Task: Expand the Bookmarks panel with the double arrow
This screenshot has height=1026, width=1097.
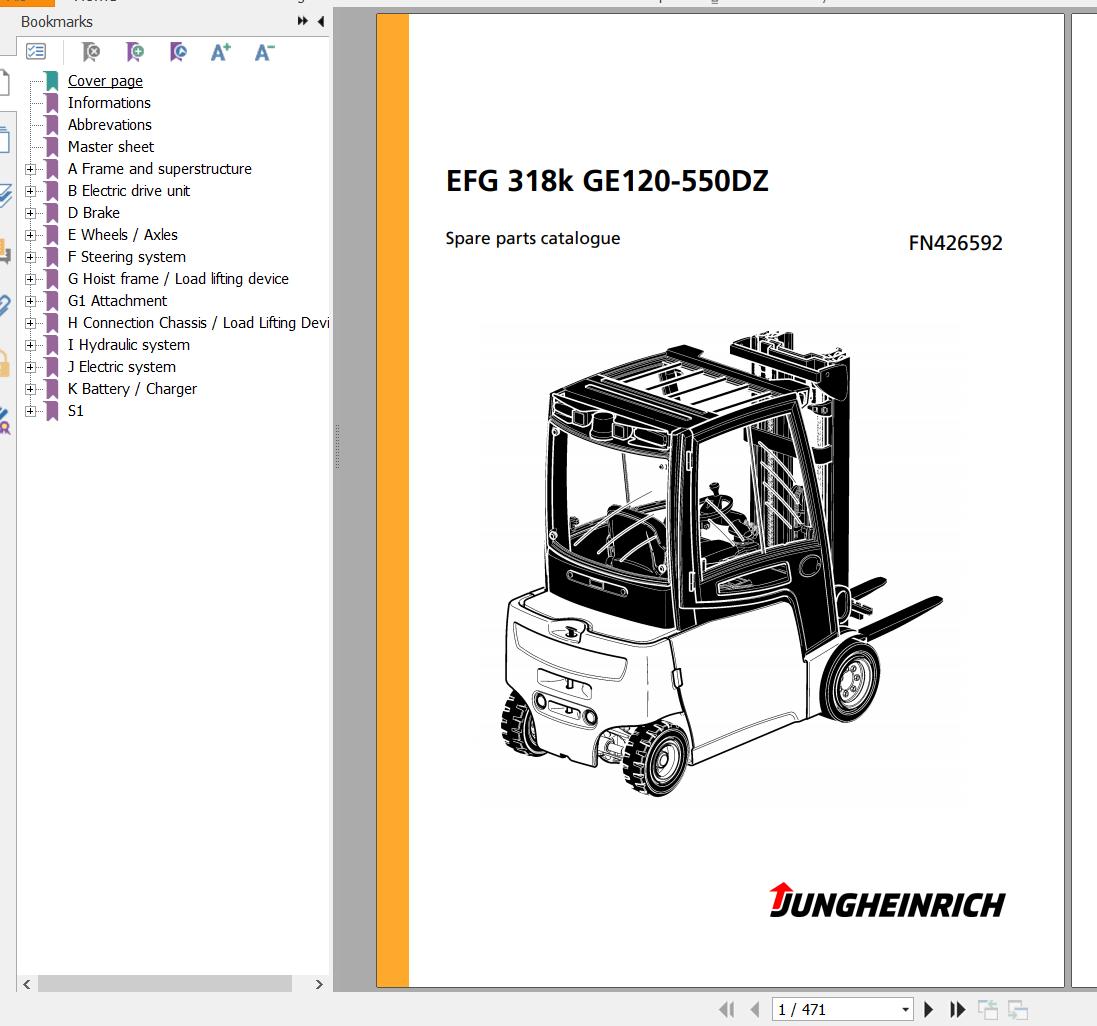Action: 303,21
